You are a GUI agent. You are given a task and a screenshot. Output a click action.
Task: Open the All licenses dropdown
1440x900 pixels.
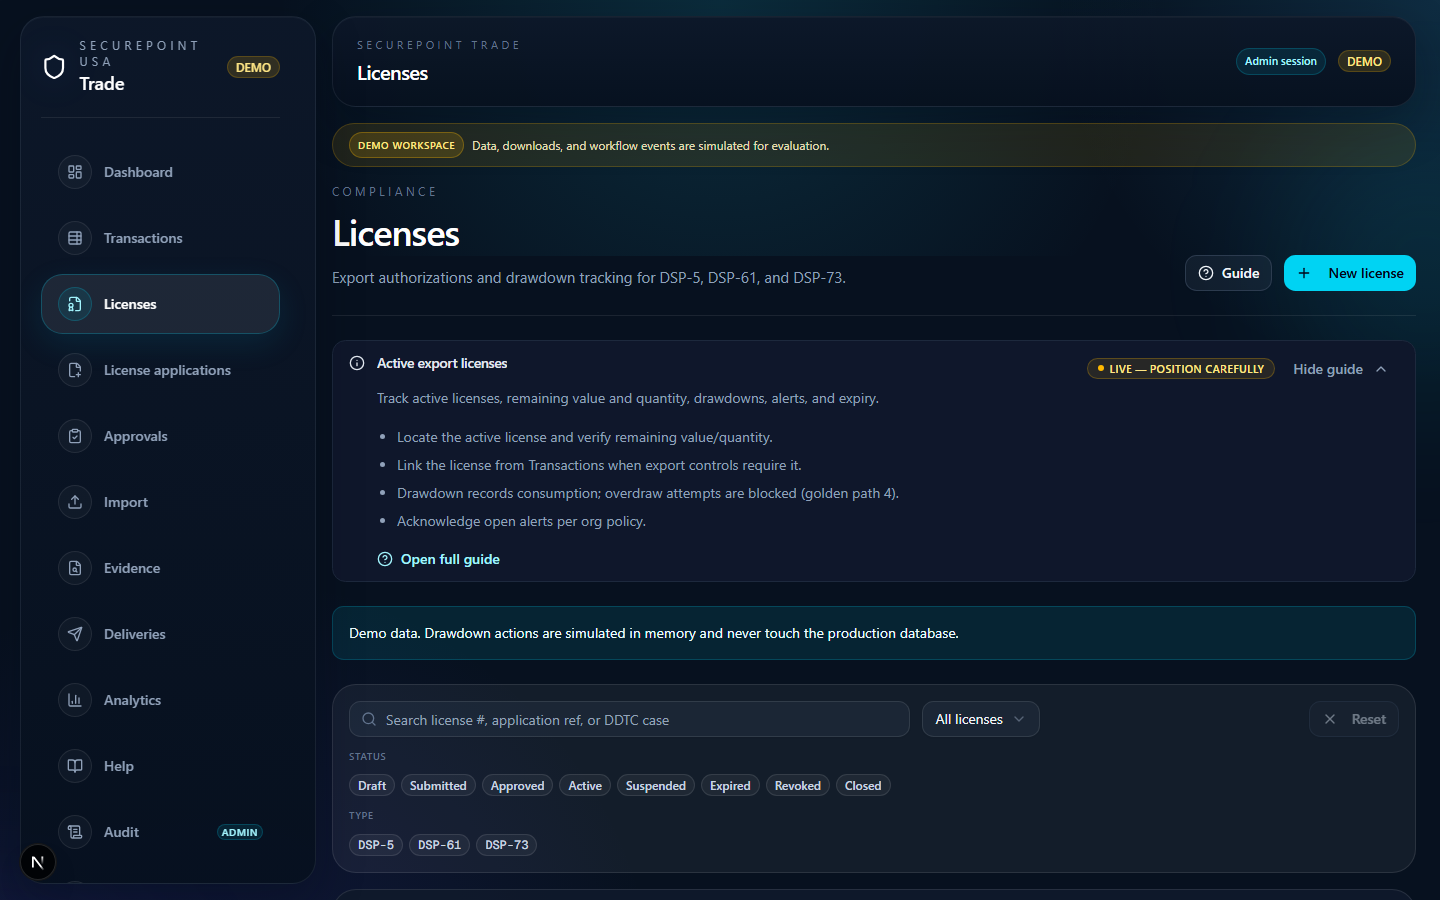click(980, 719)
